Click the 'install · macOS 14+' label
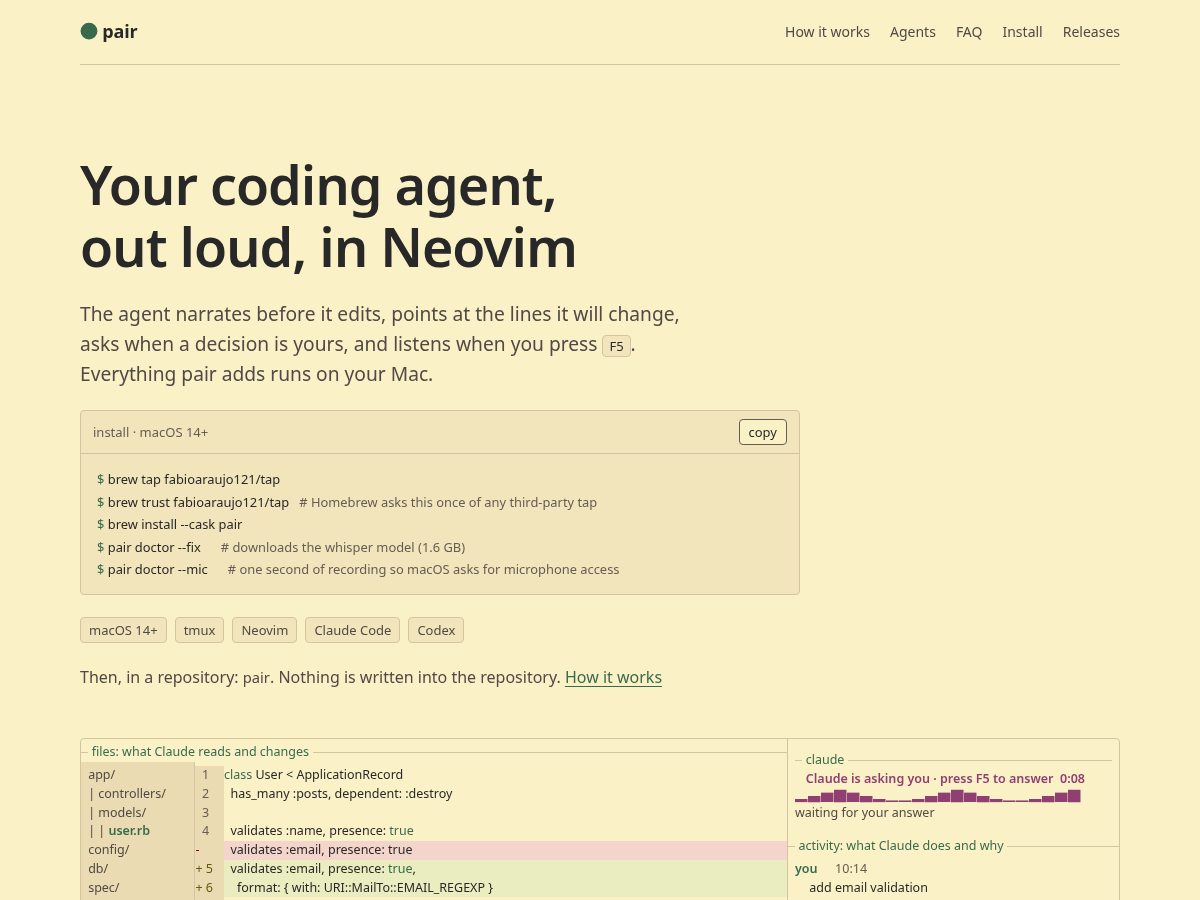 150,432
